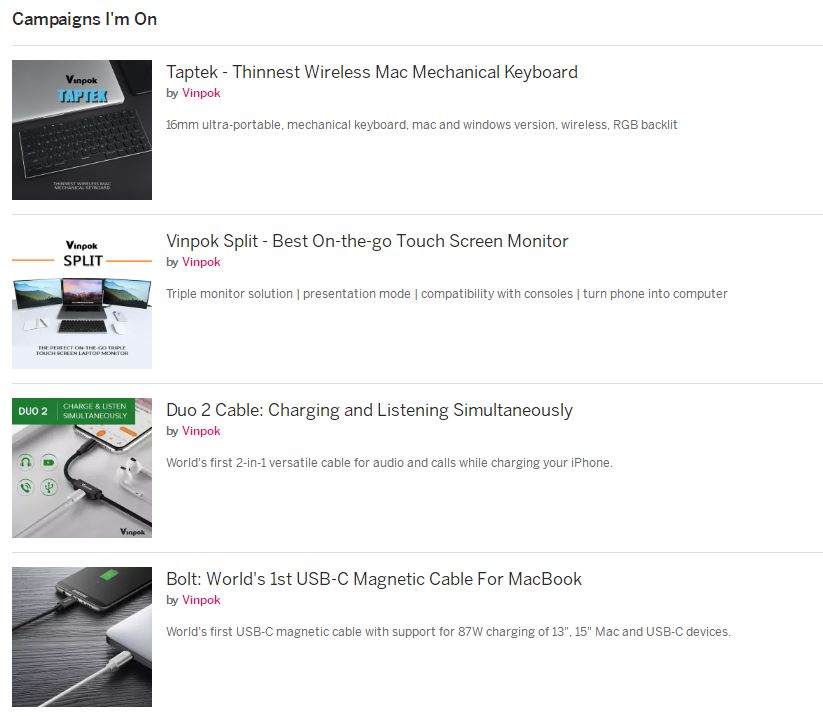Open Bolt World's 1st USB-C Magnetic Cable title
823x716 pixels.
click(x=374, y=579)
